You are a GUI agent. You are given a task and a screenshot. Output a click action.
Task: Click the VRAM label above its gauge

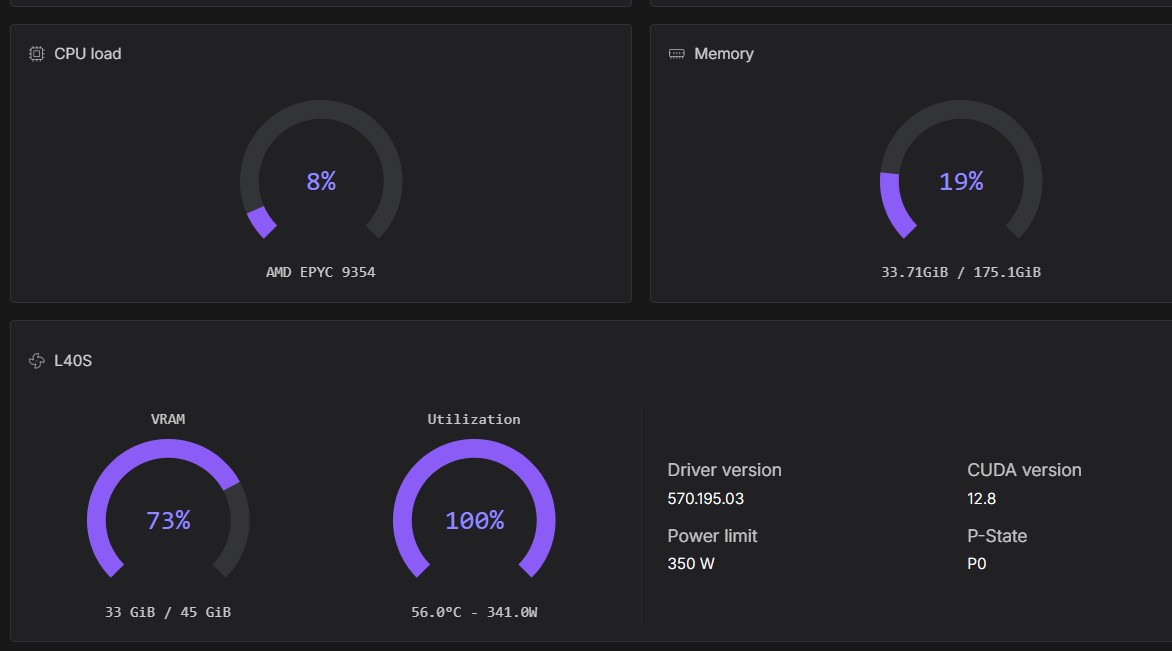(168, 419)
